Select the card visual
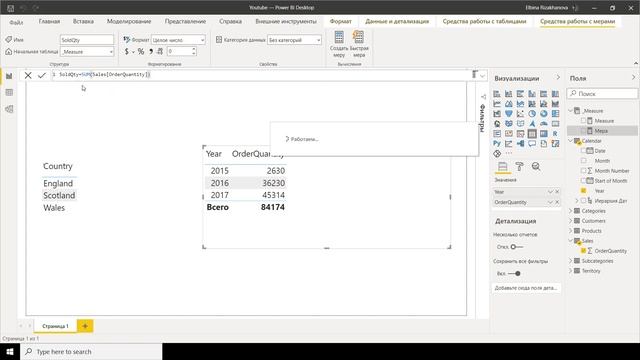 tap(556, 124)
